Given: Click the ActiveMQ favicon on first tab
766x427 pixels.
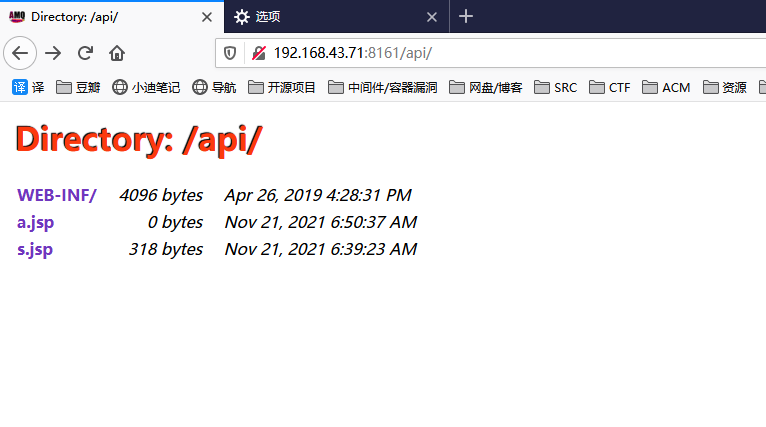Looking at the screenshot, I should coord(17,17).
